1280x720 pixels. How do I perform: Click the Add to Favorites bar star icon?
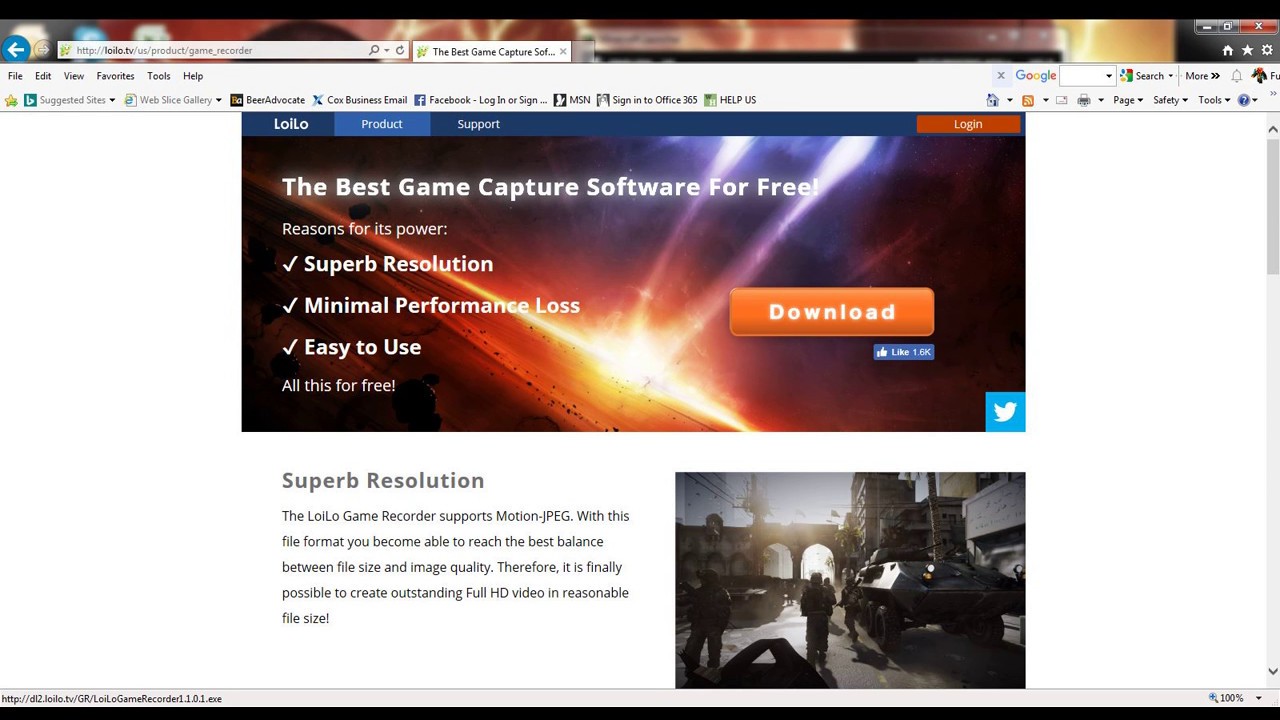[11, 100]
